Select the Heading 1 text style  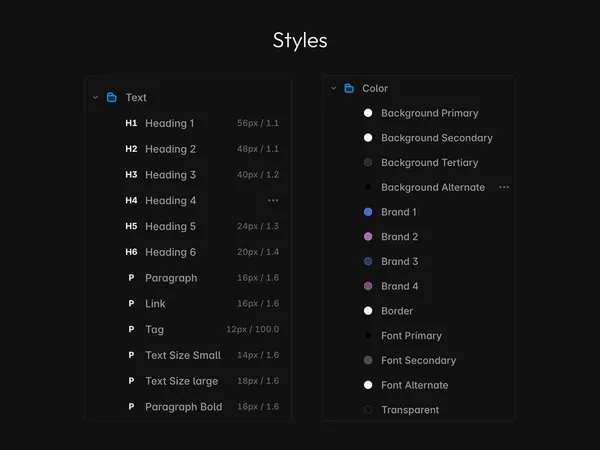tap(170, 123)
